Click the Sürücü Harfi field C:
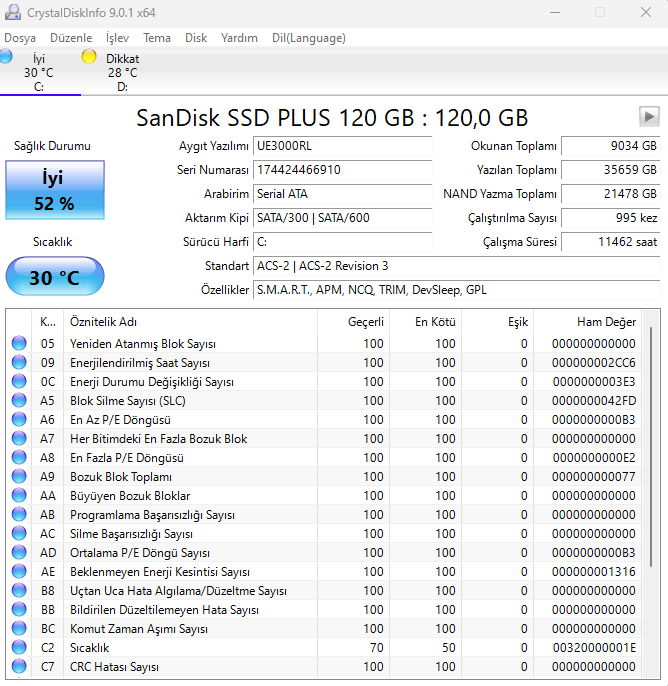This screenshot has width=668, height=686. [343, 242]
